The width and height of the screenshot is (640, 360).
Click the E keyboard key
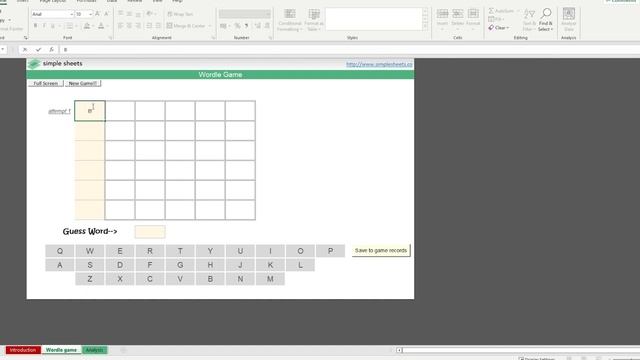click(120, 251)
